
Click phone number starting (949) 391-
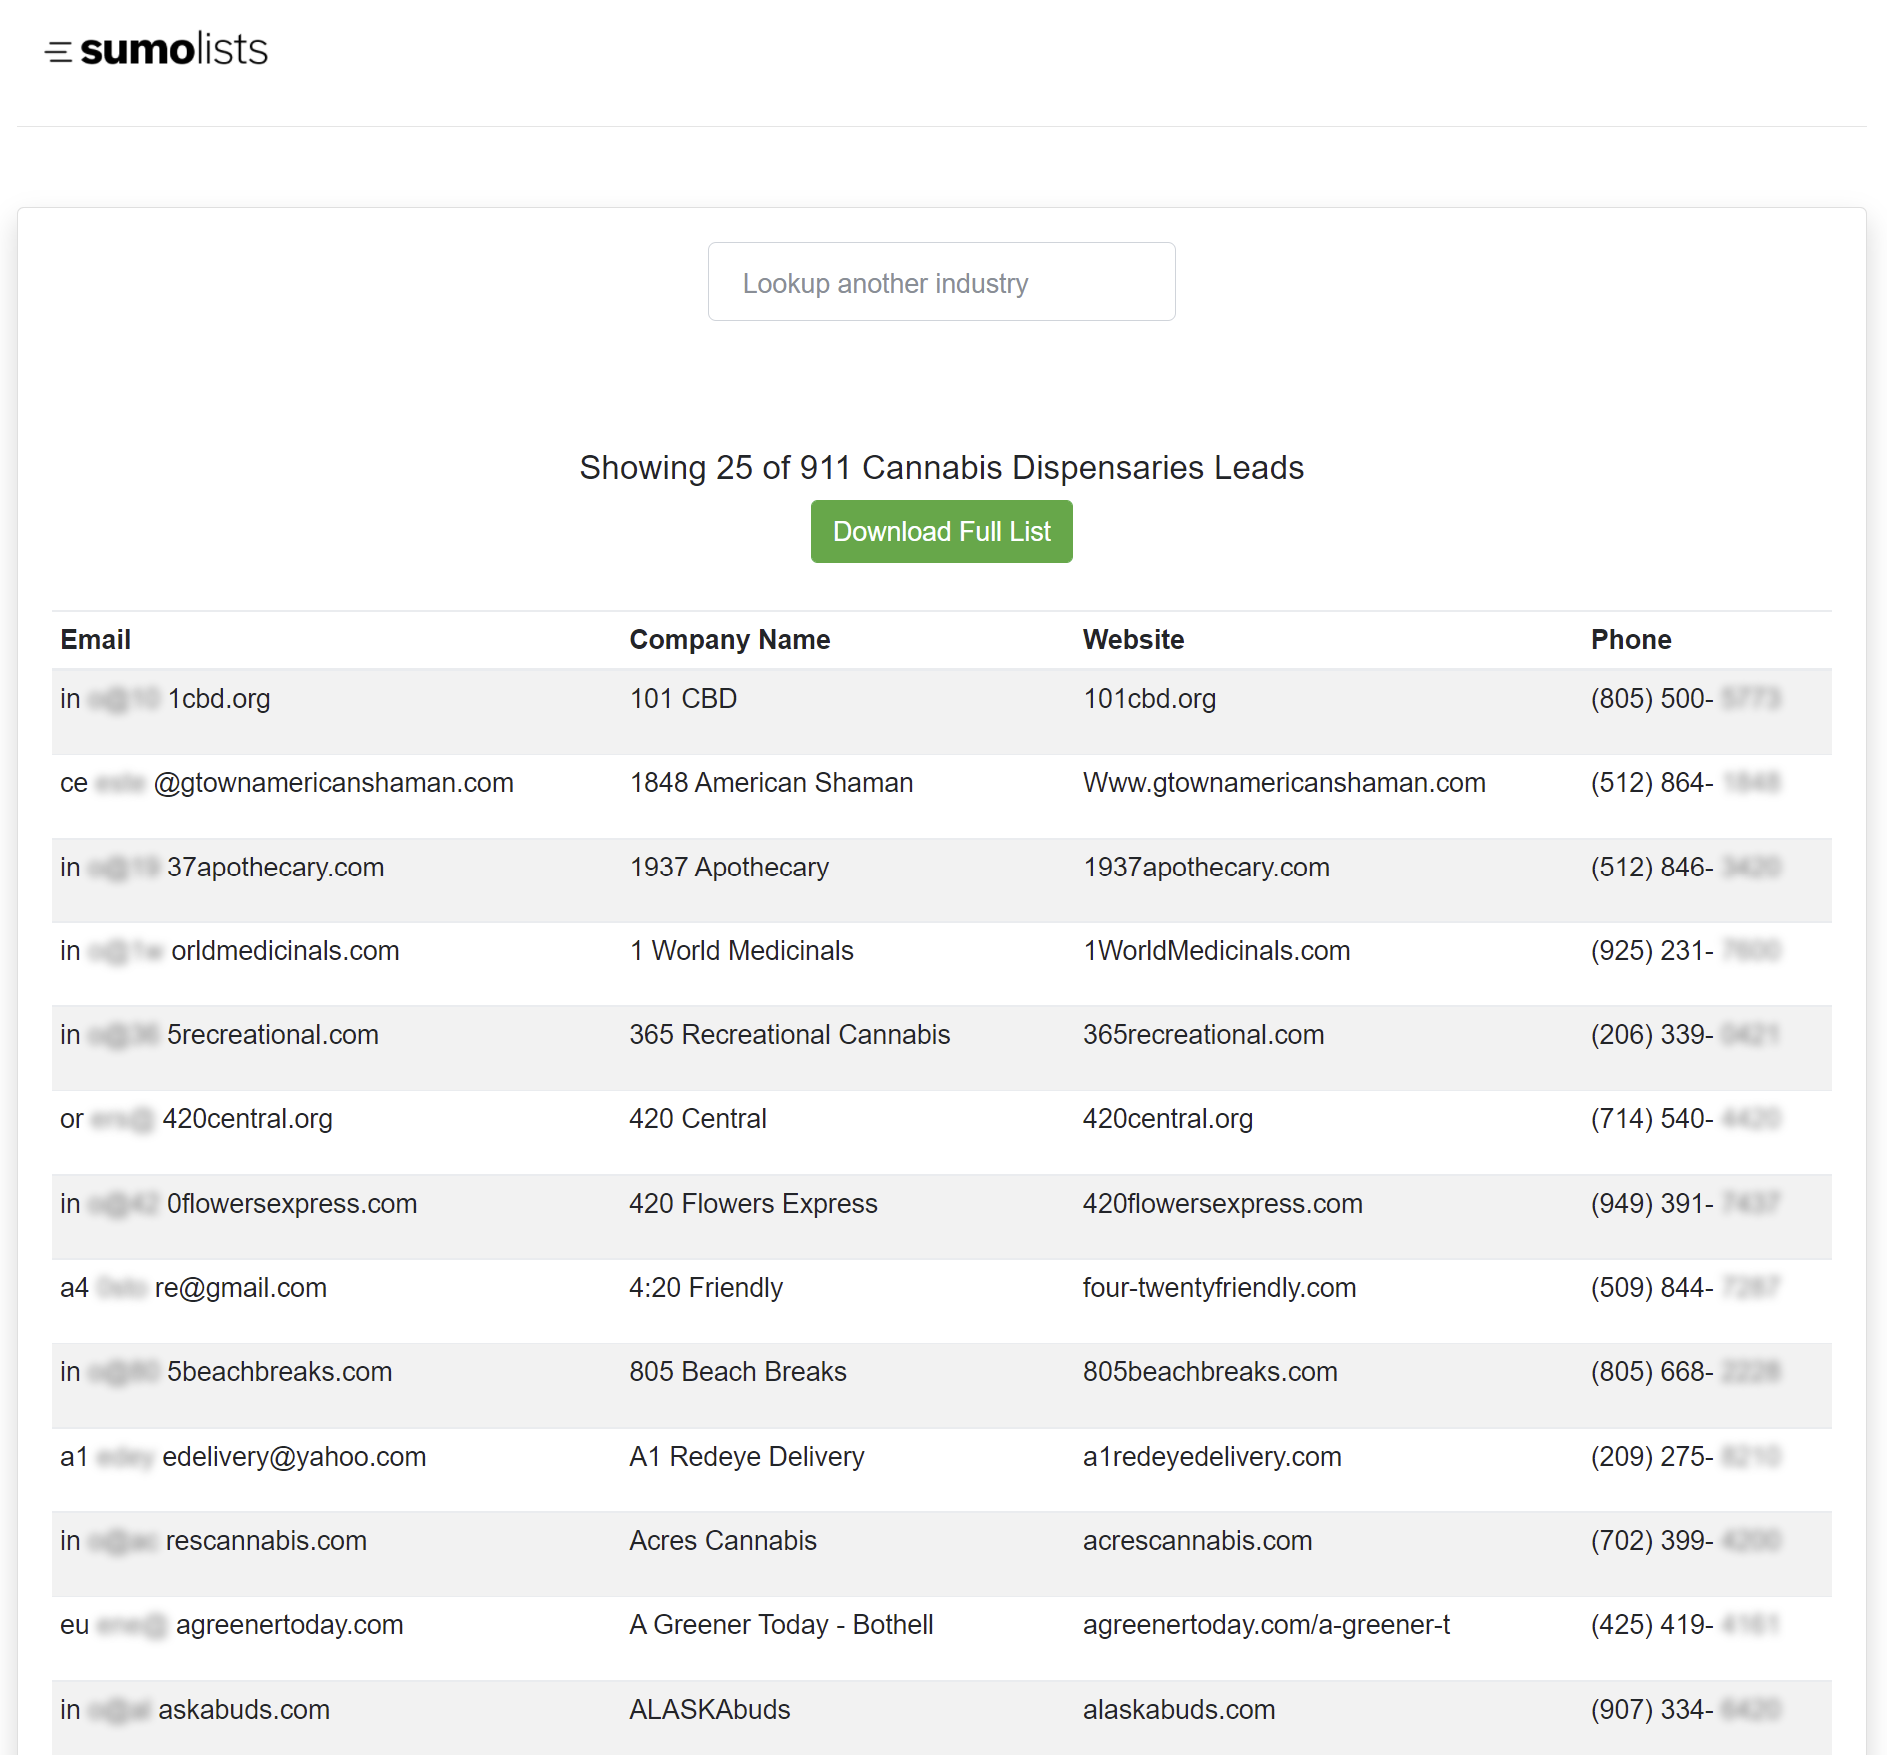click(x=1685, y=1204)
